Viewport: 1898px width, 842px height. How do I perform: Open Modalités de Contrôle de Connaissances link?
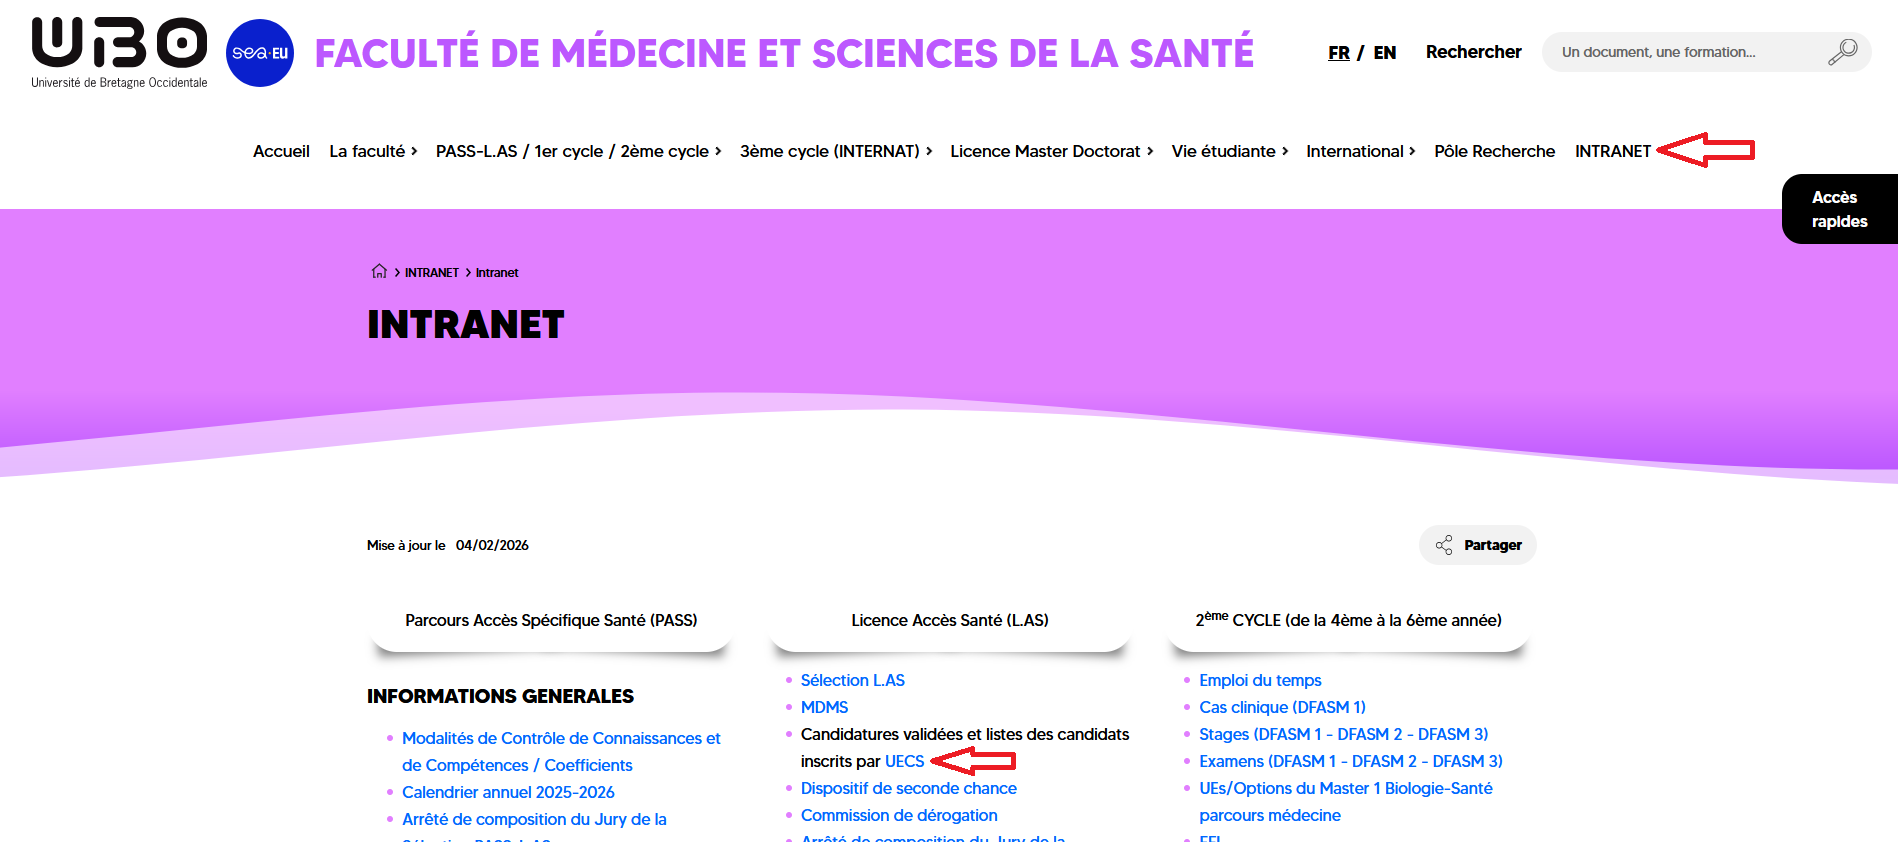(x=561, y=751)
